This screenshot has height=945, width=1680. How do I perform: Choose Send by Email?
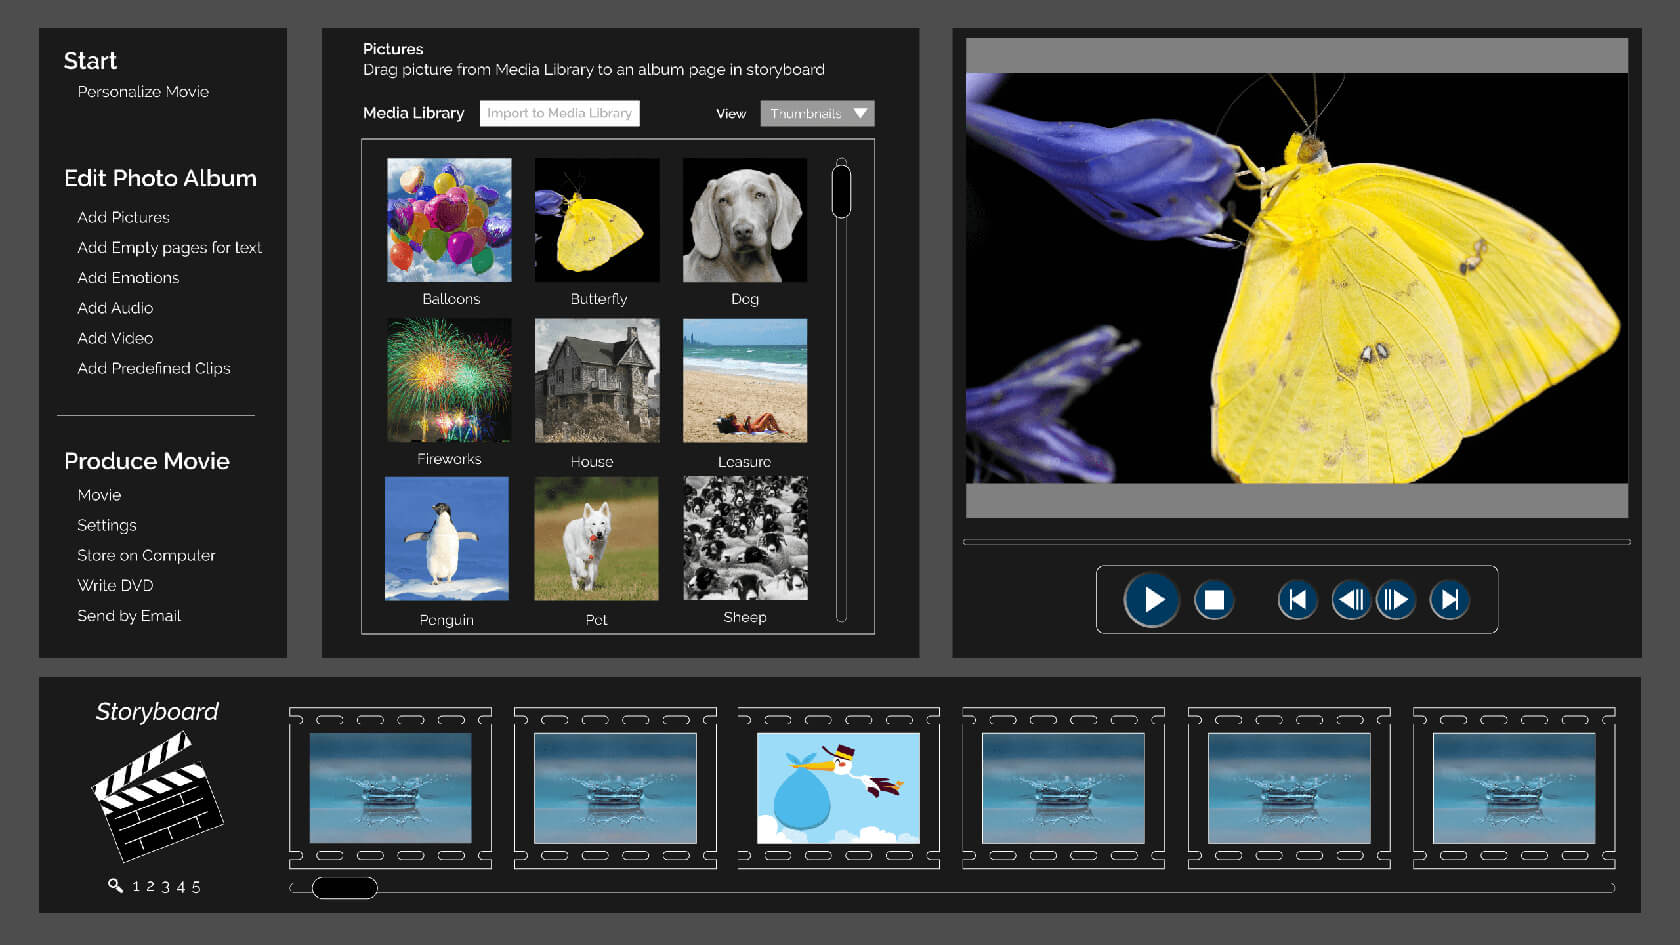point(129,616)
